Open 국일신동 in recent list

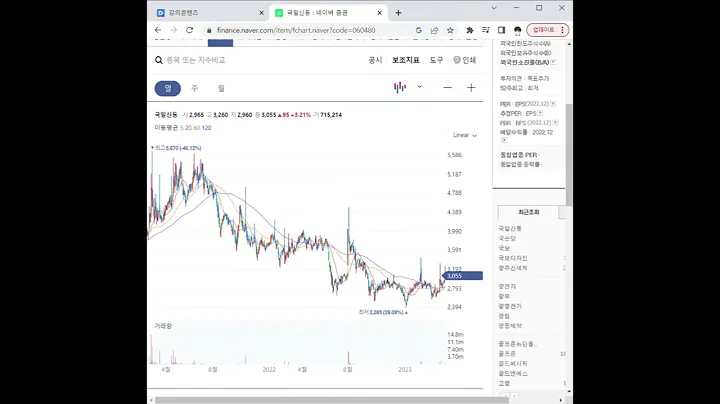510,228
